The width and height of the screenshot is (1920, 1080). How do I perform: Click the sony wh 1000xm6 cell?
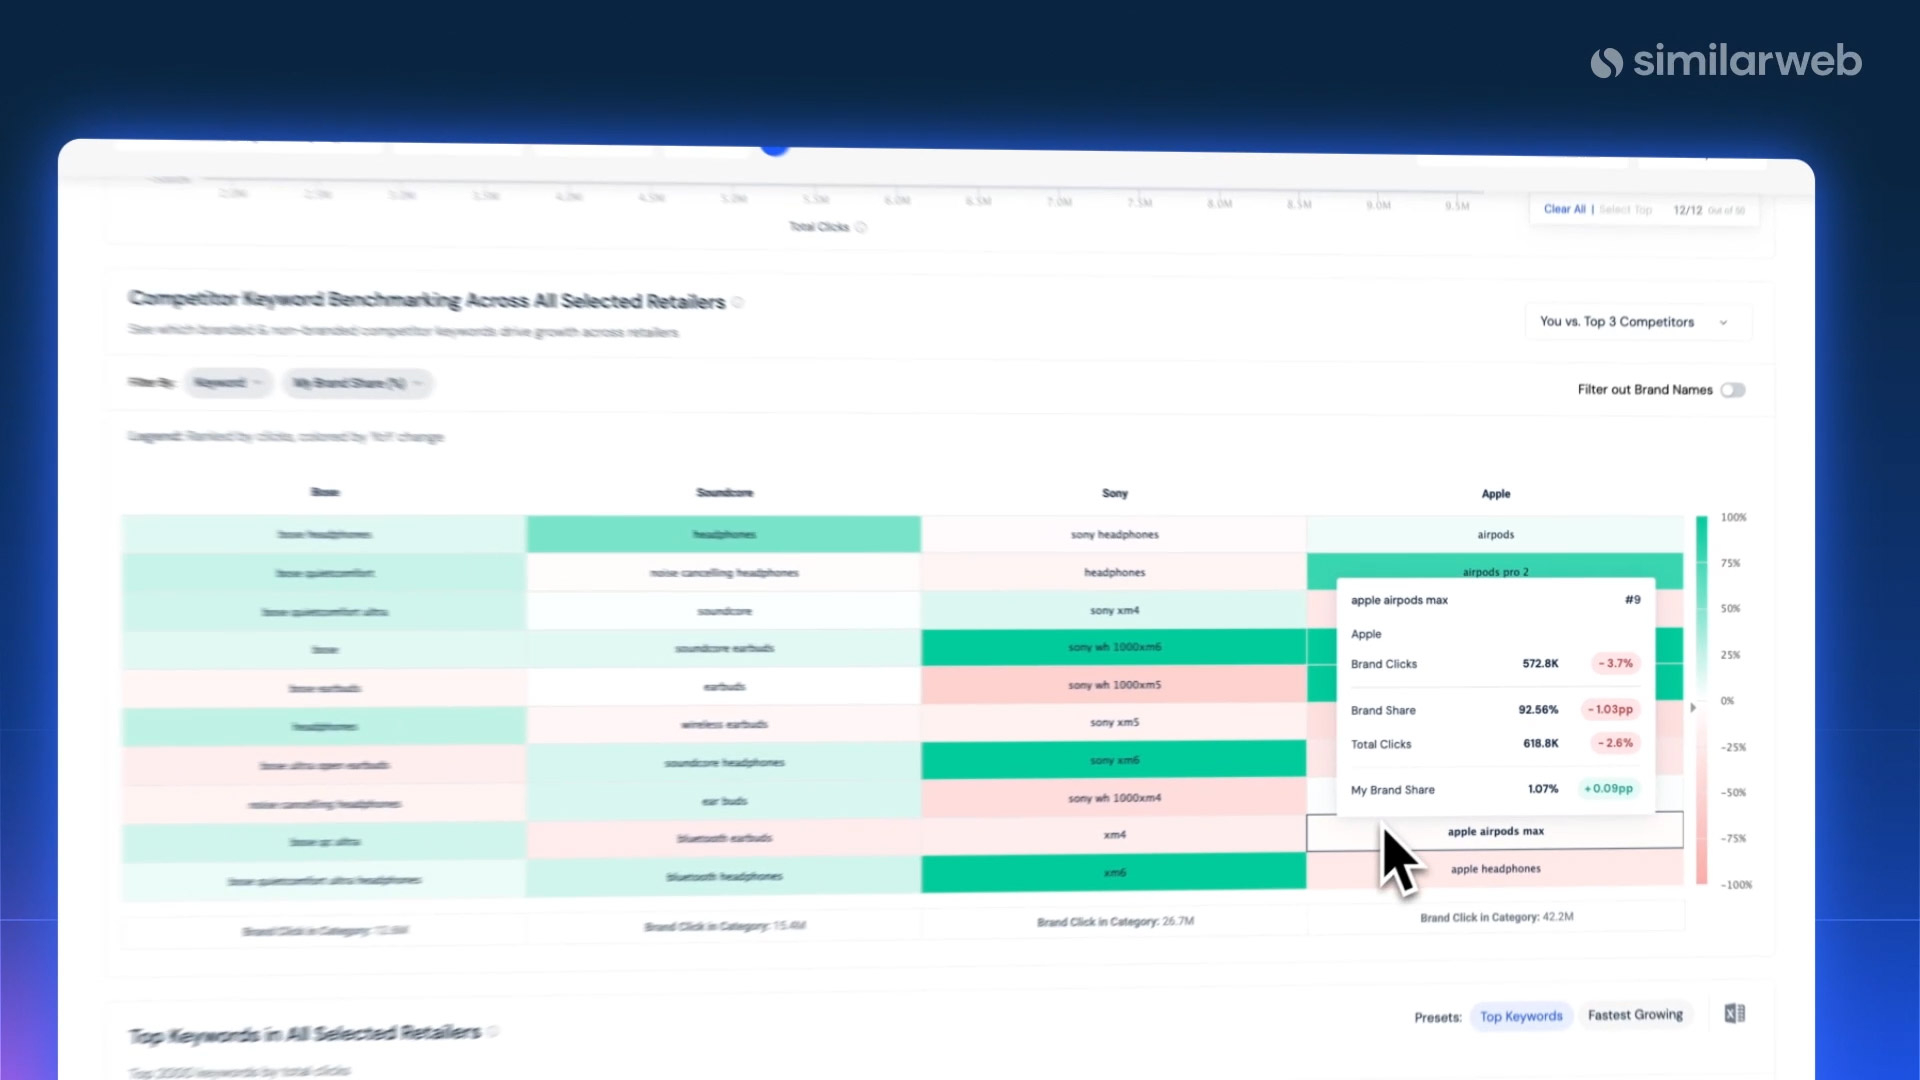(1114, 647)
